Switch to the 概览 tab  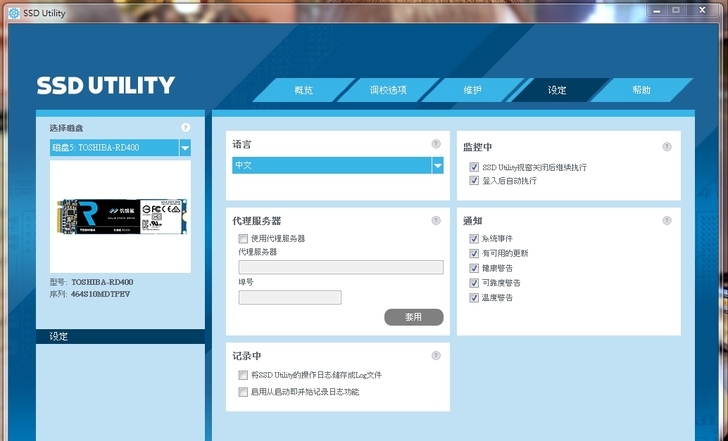(x=304, y=90)
